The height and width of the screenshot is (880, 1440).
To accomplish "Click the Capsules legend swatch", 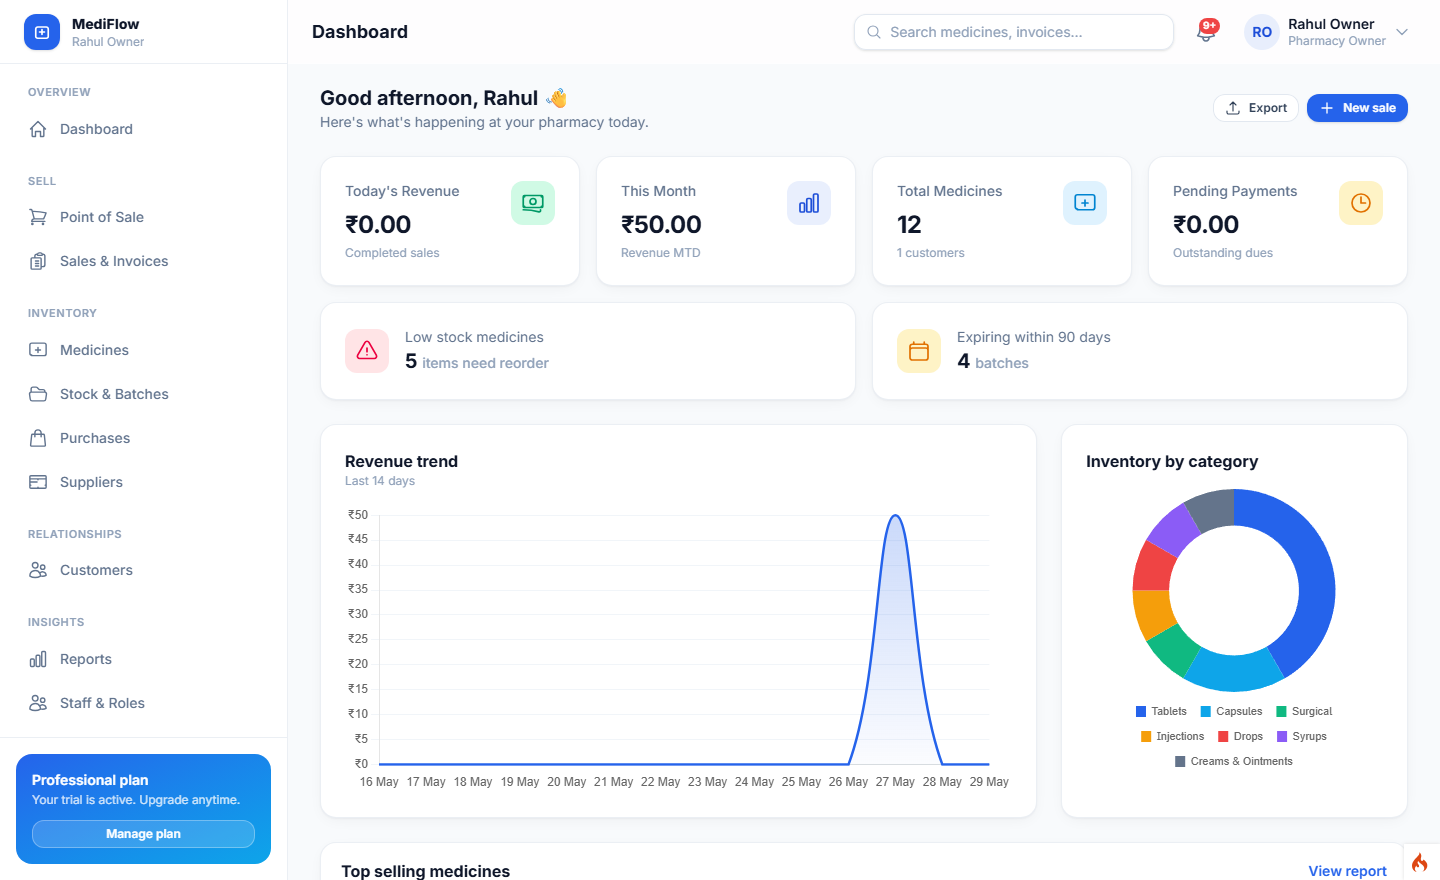I will tap(1206, 712).
